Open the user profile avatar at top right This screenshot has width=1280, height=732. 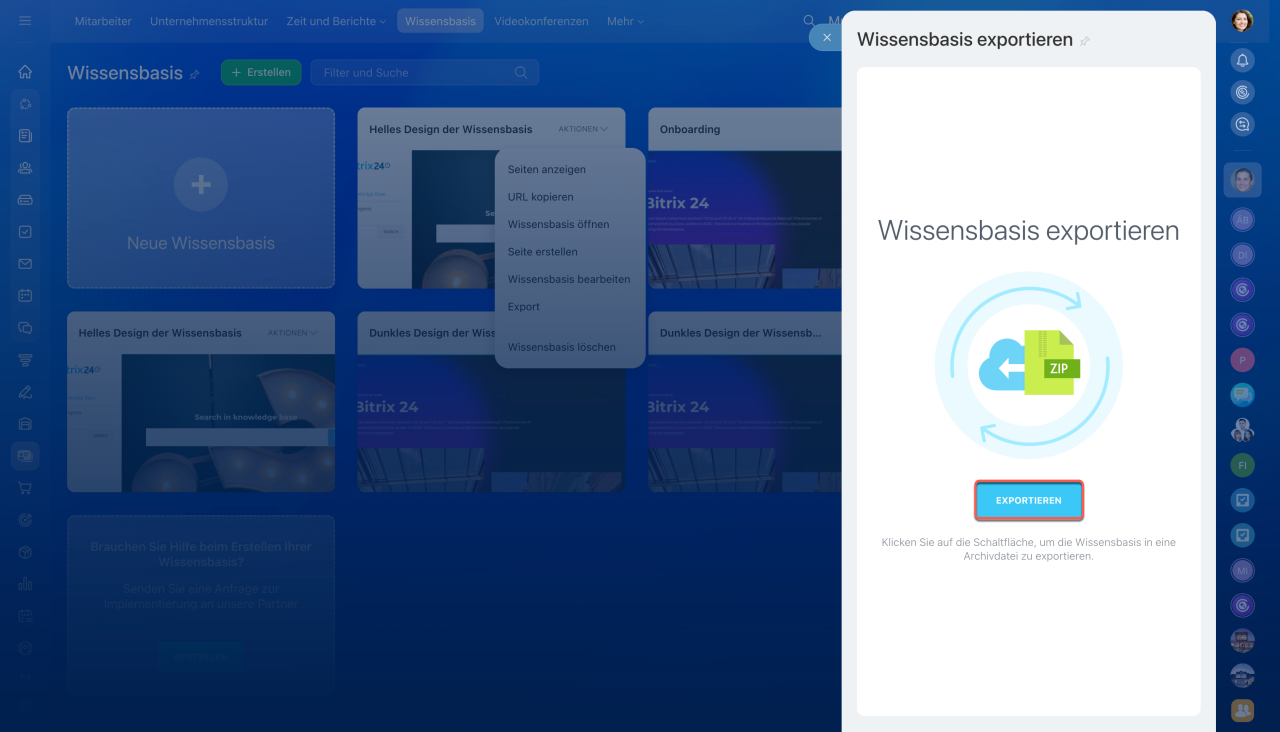pyautogui.click(x=1242, y=21)
